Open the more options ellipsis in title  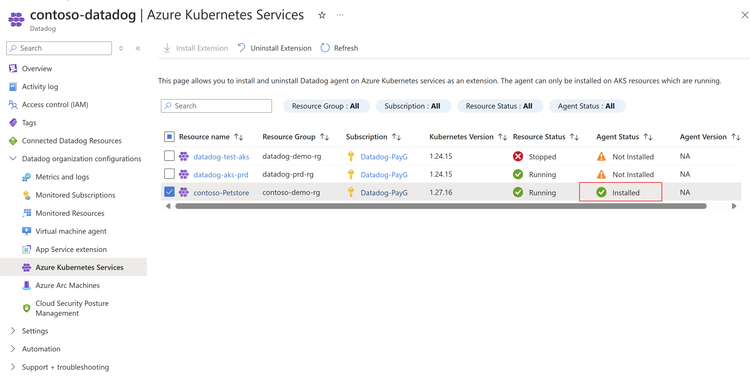(x=340, y=15)
